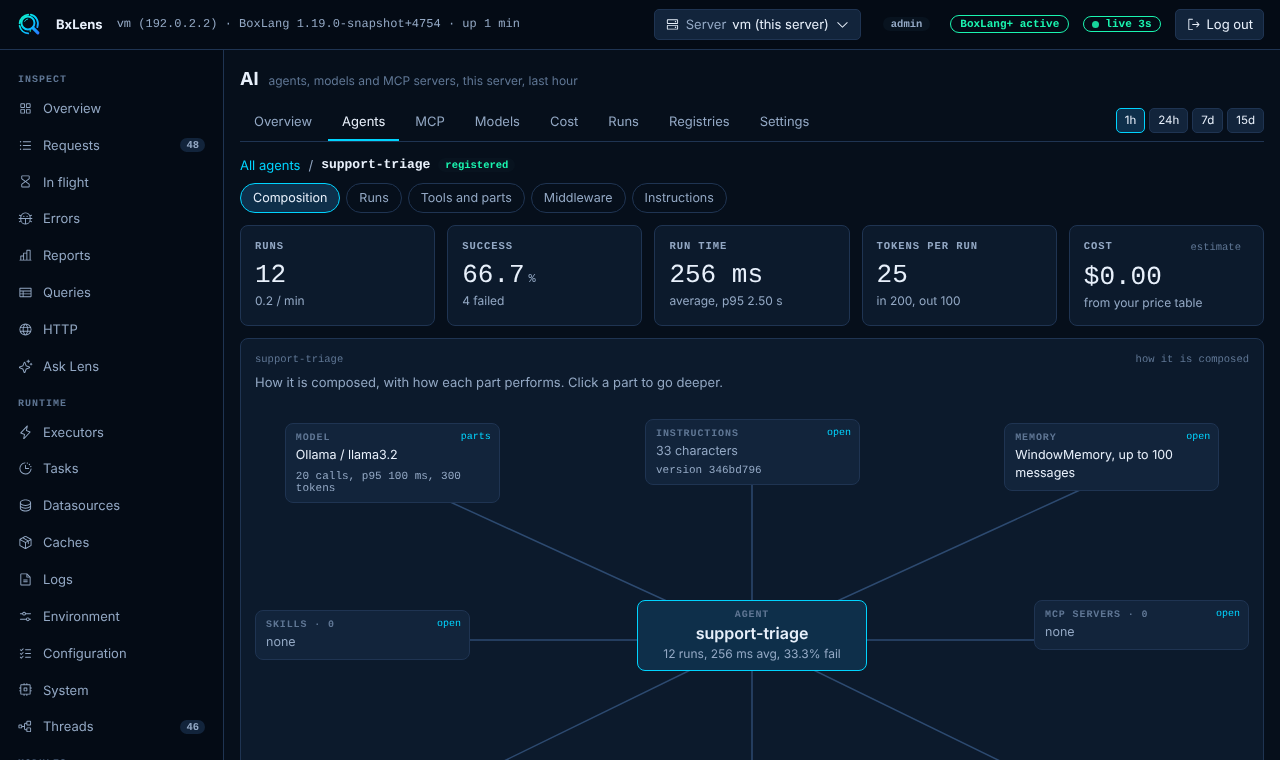This screenshot has width=1280, height=760.
Task: Switch to the Settings tab
Action: [x=784, y=121]
